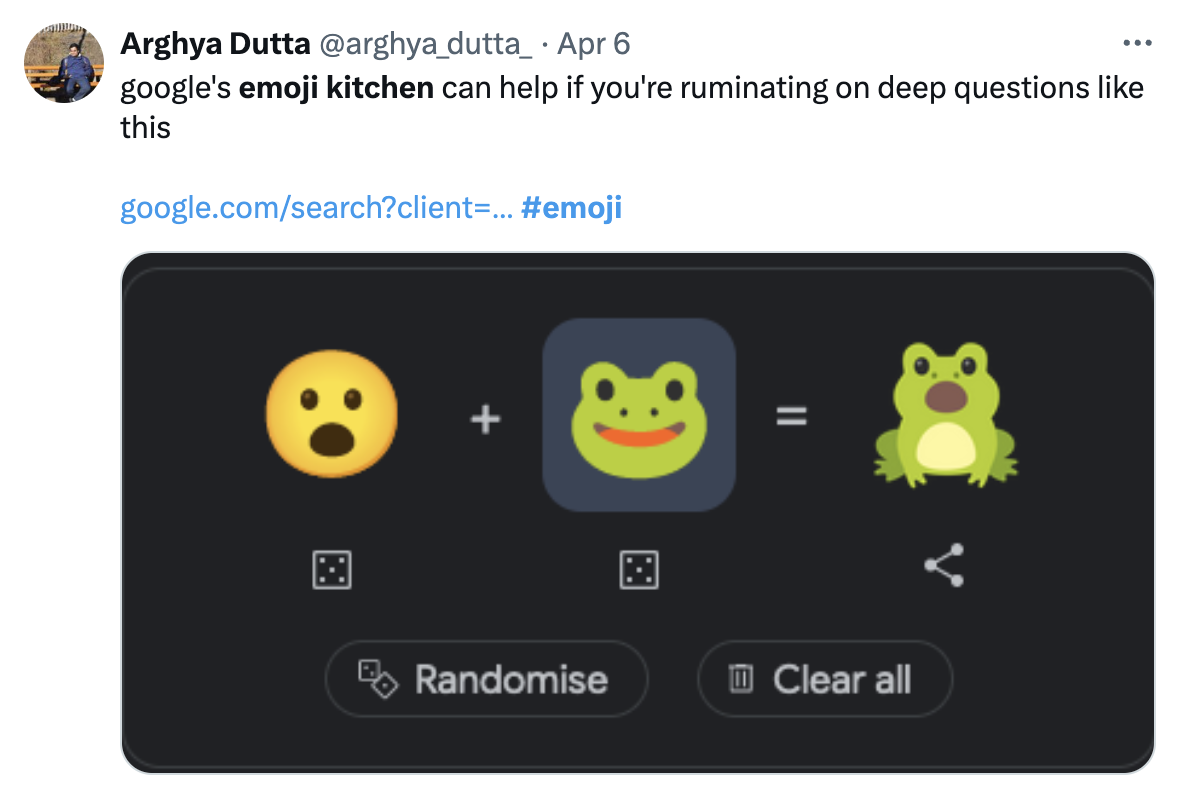
Task: Open Arghya Dutta's profile picture
Action: point(64,63)
